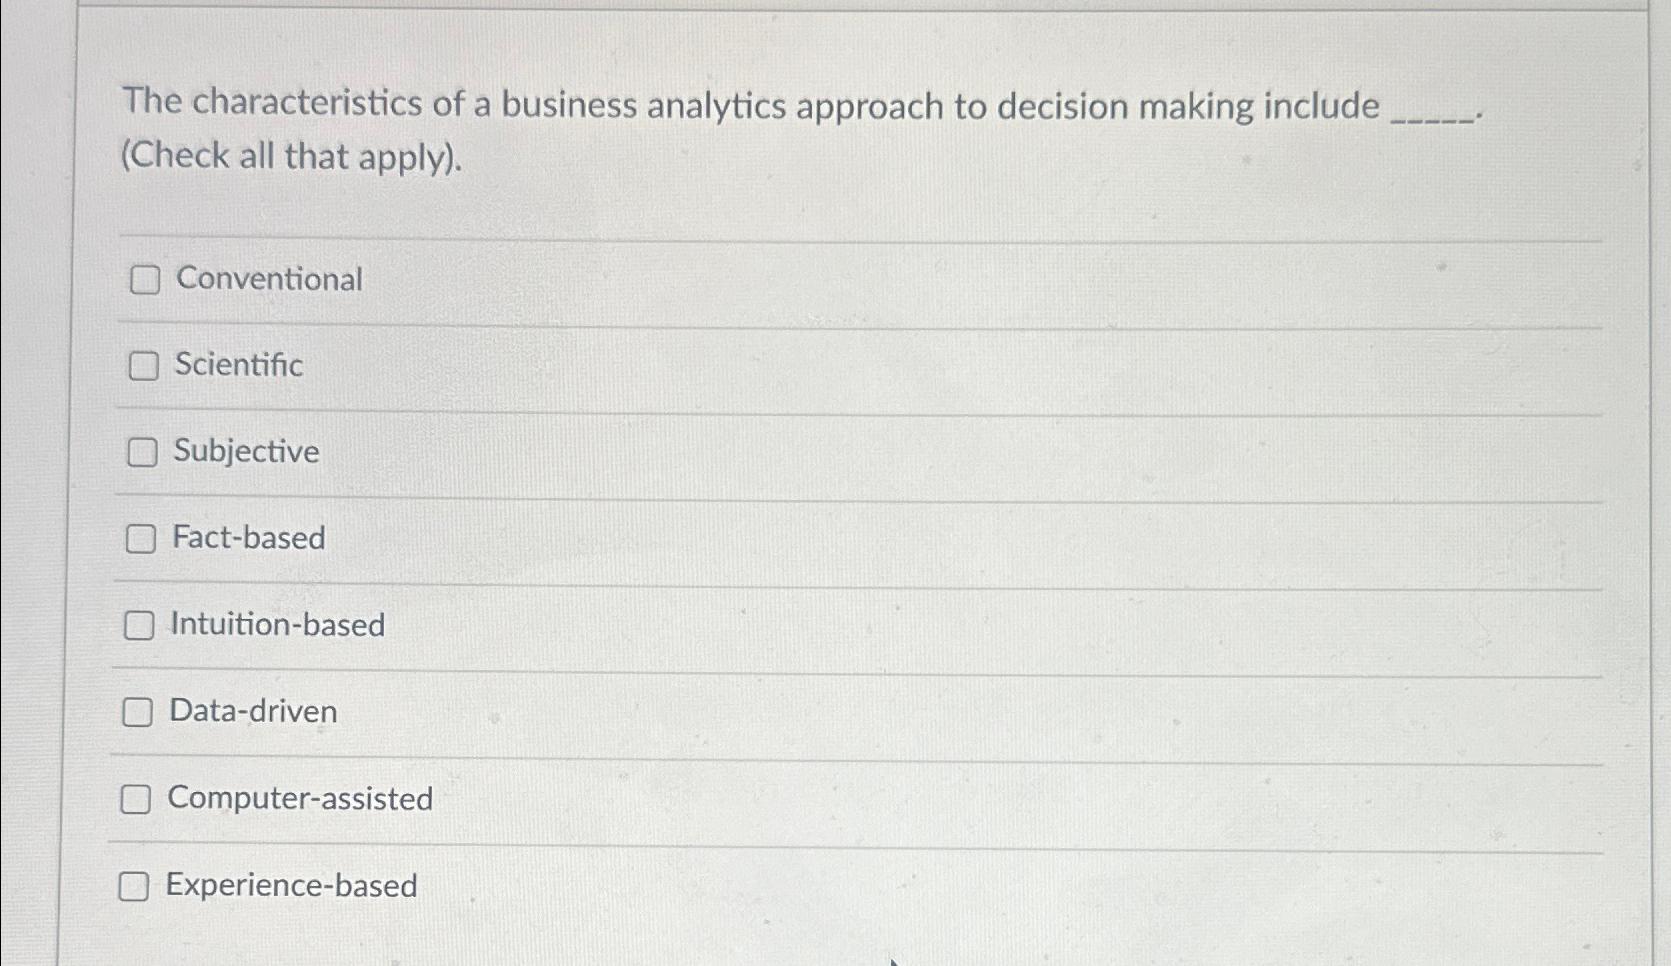Check the Conventional checkbox
The image size is (1671, 966).
[x=144, y=280]
